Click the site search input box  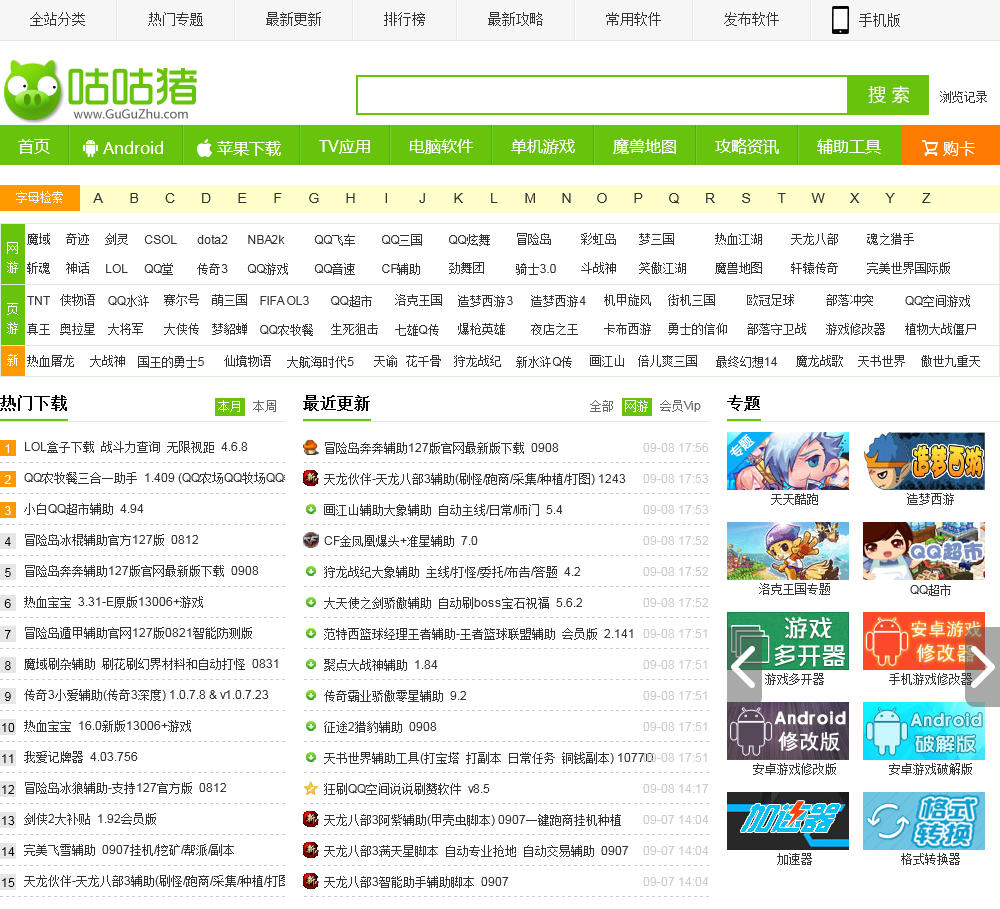tap(601, 95)
